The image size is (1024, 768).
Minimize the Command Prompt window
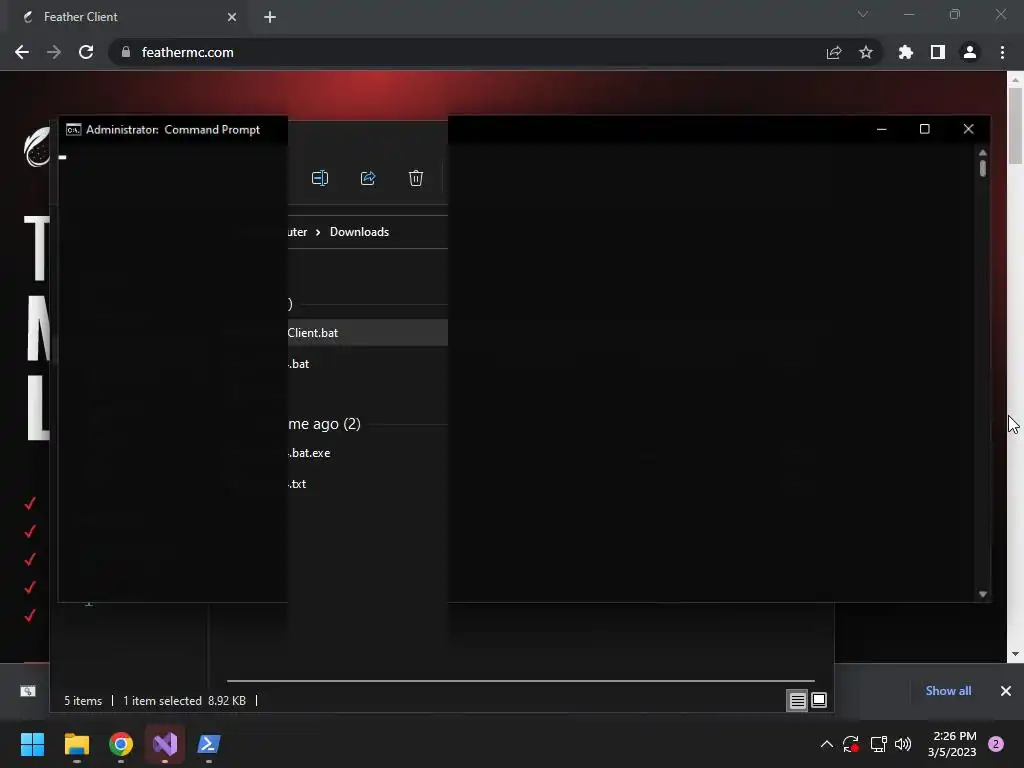coord(881,129)
